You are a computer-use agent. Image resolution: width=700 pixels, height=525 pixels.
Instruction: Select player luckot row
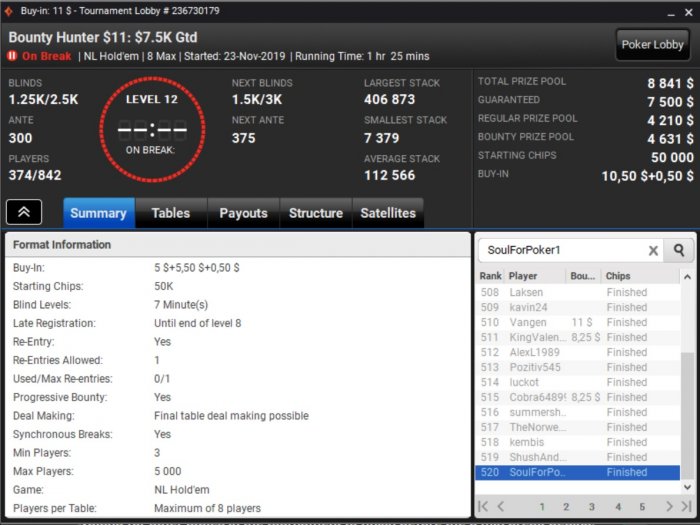pos(578,383)
